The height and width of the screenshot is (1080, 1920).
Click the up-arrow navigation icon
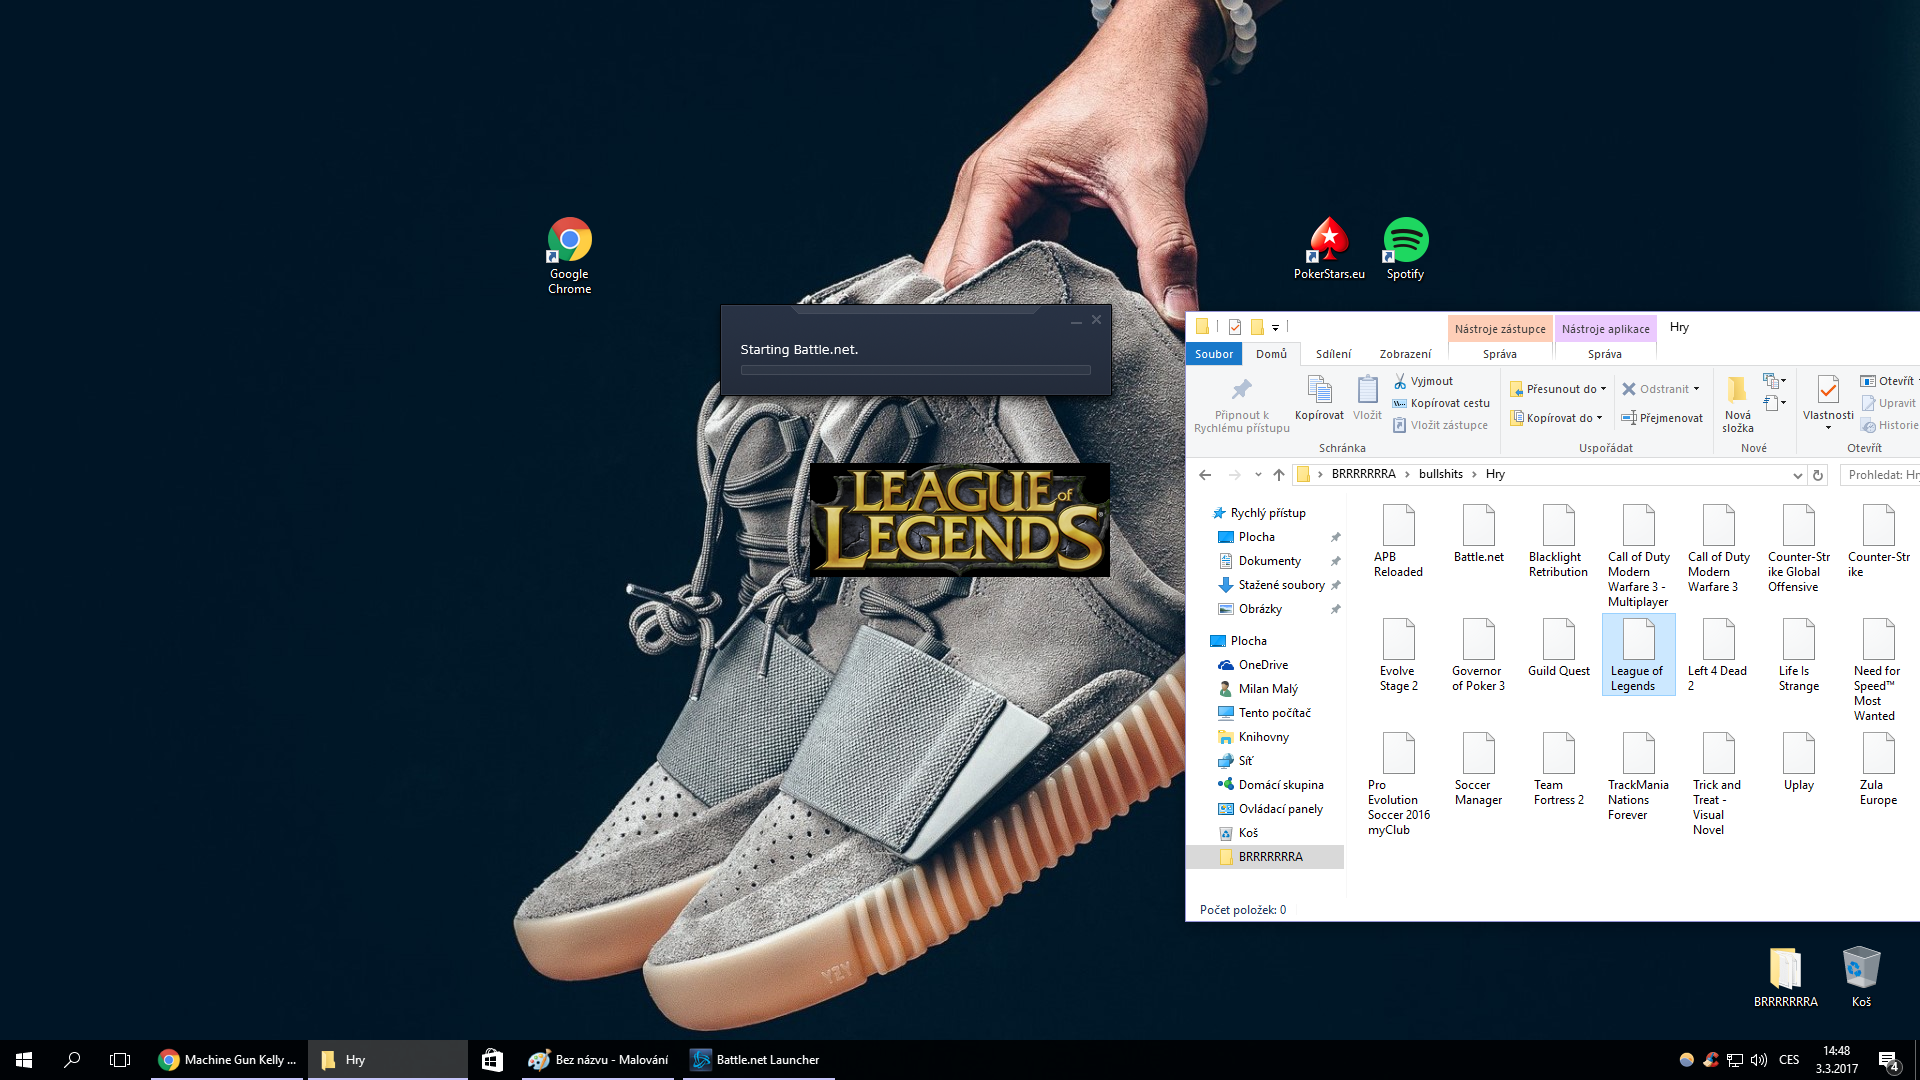point(1279,475)
